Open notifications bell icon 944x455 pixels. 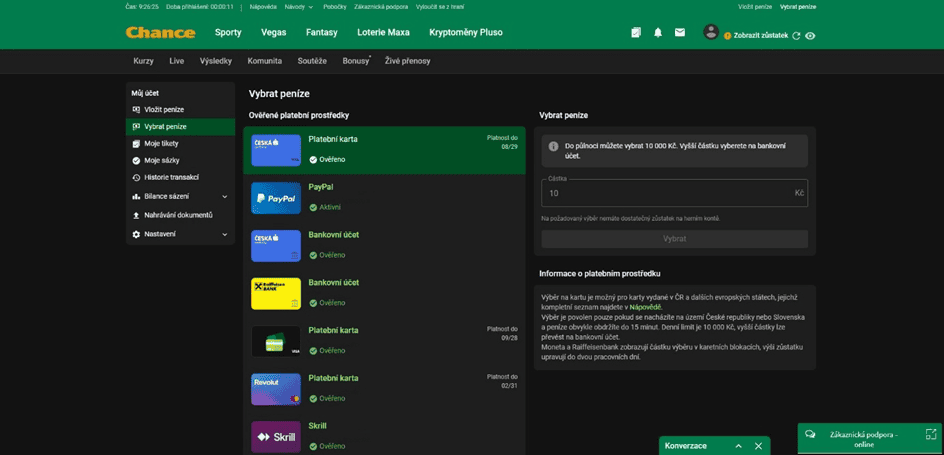click(x=658, y=32)
